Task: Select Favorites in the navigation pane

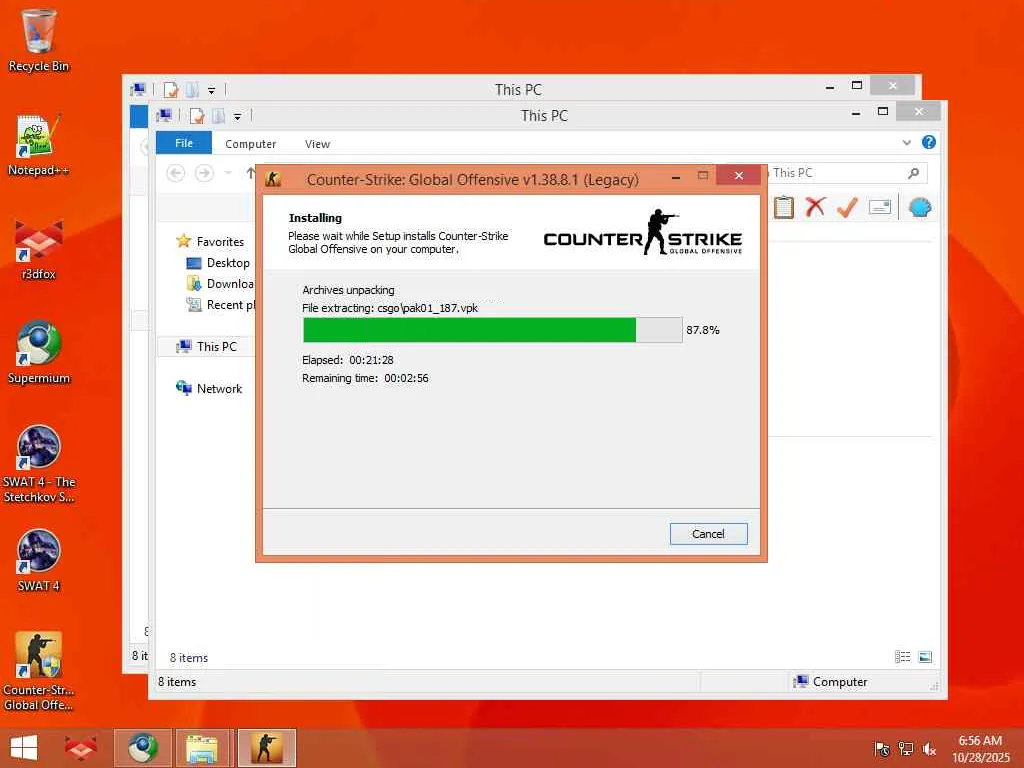Action: 210,242
